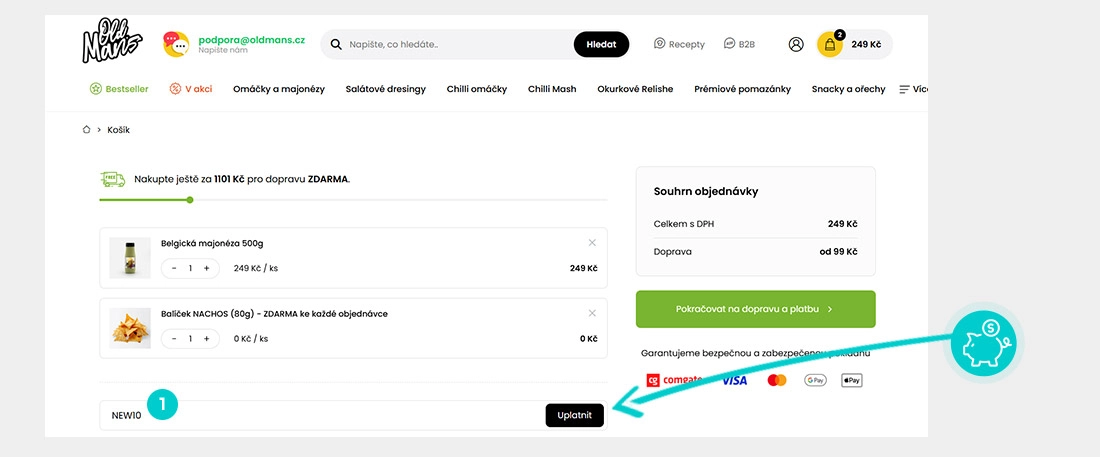Open the Chilli omáčky menu item
The height and width of the screenshot is (457, 1100).
point(476,89)
